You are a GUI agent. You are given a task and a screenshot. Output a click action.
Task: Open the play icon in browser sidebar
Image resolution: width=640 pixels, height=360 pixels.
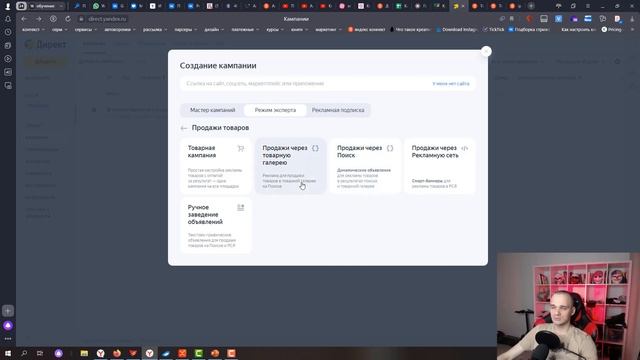(8, 59)
